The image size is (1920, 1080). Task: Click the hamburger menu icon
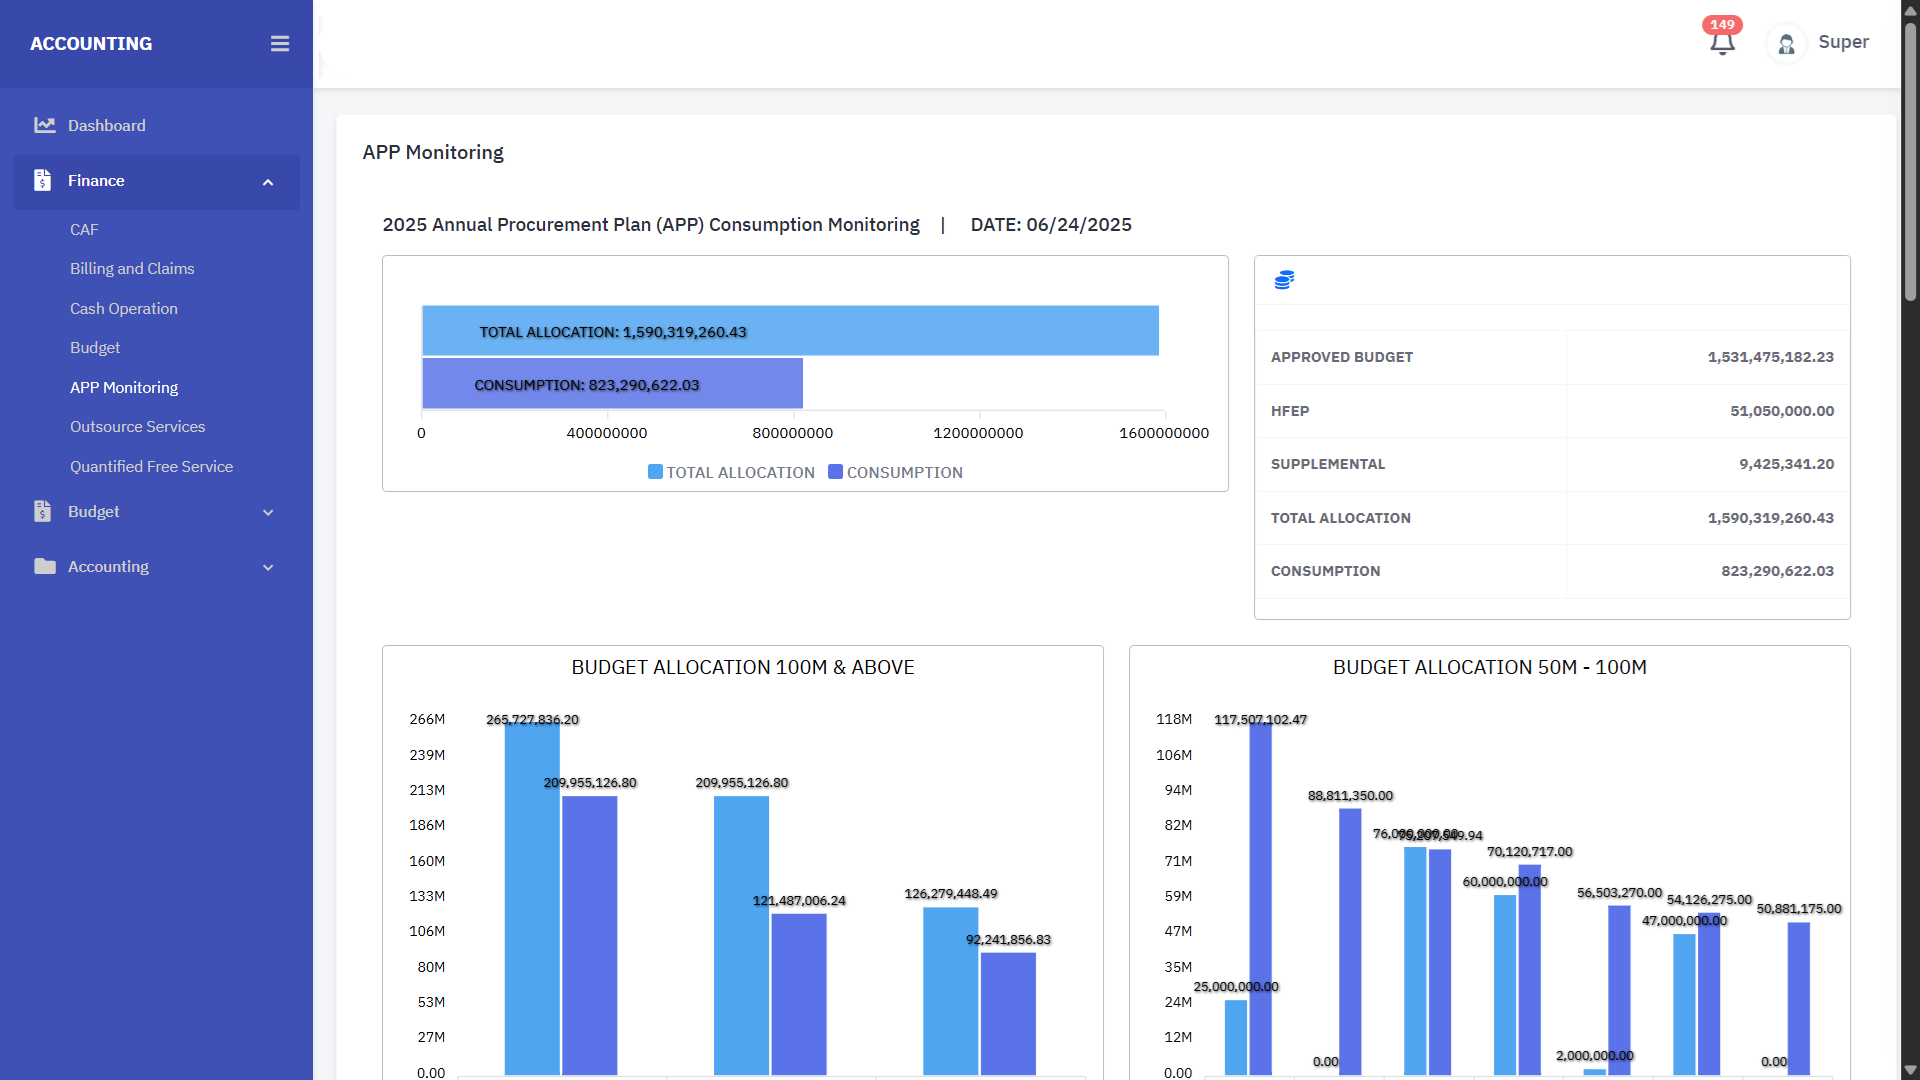point(280,44)
